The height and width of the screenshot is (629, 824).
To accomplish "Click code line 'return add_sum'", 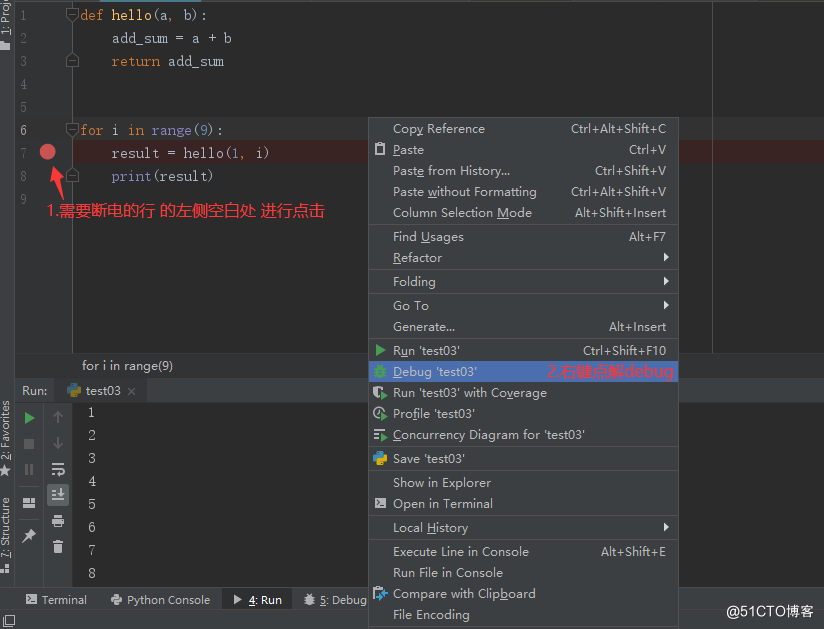I will click(x=168, y=61).
